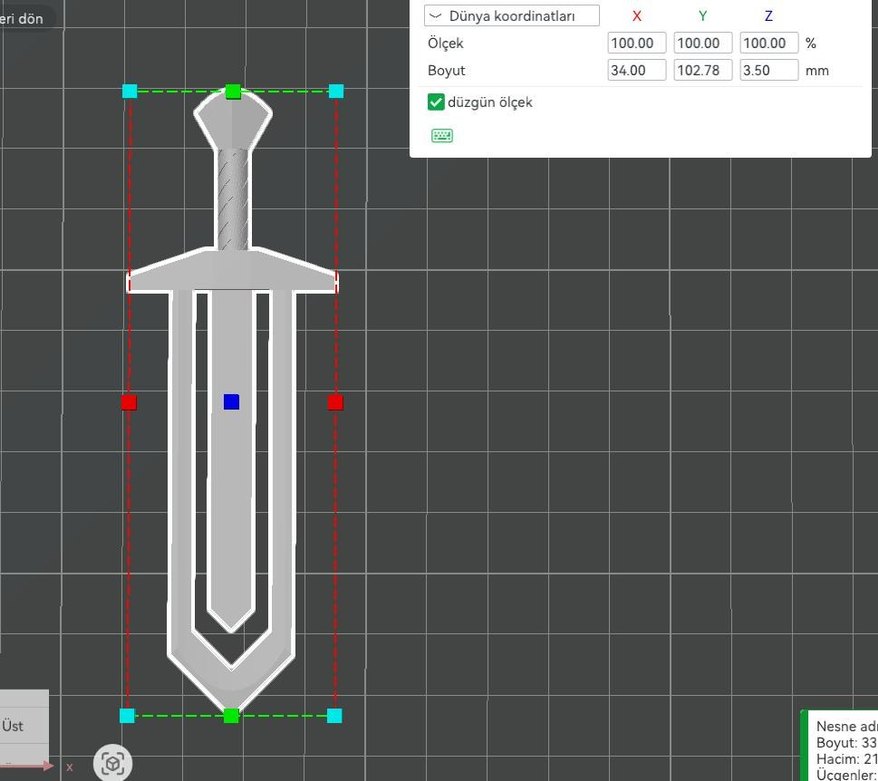Click the left red X-axis scale handle
Image resolution: width=878 pixels, height=781 pixels.
pyautogui.click(x=129, y=402)
